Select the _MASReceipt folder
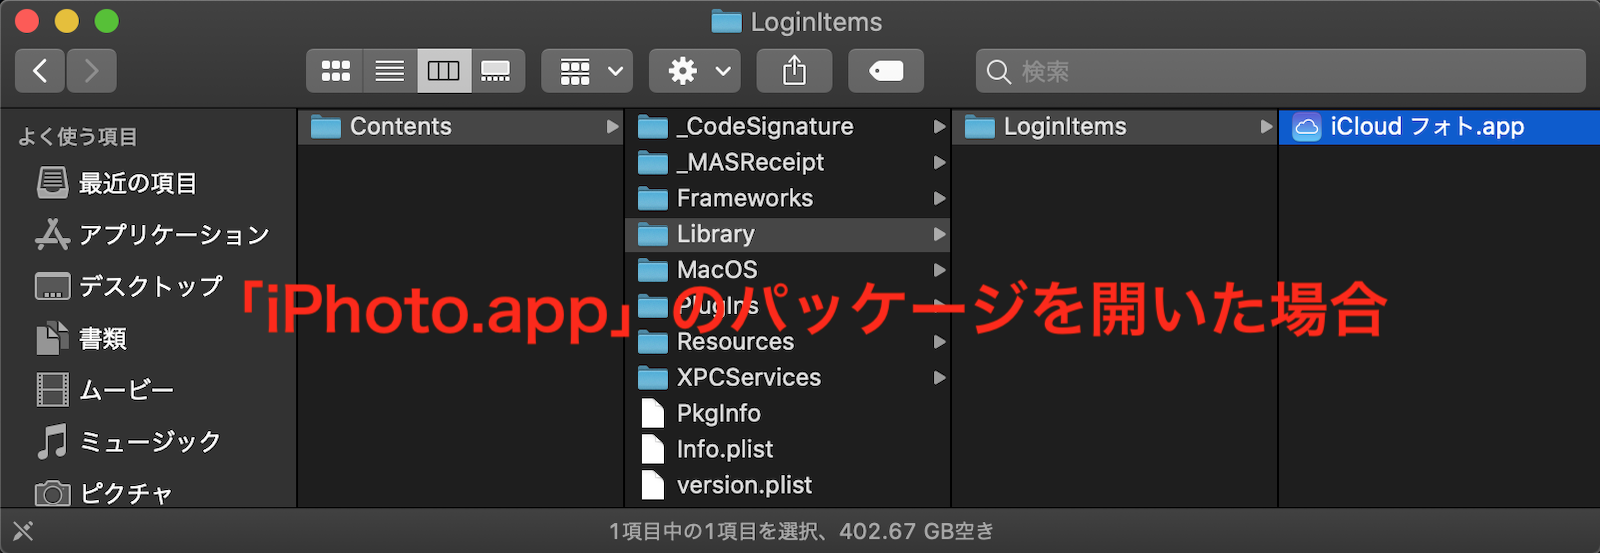Viewport: 1600px width, 553px height. pos(787,163)
